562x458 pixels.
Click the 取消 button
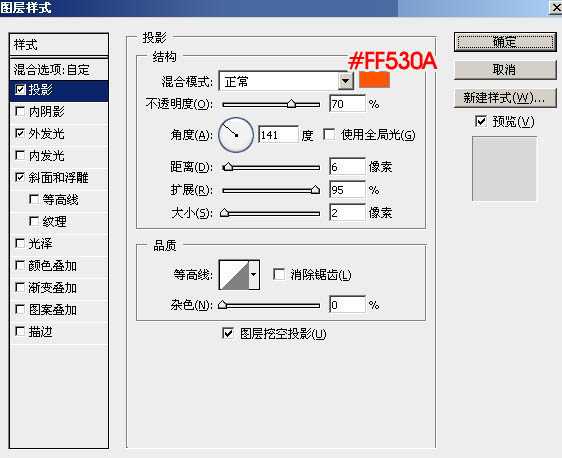pos(505,70)
